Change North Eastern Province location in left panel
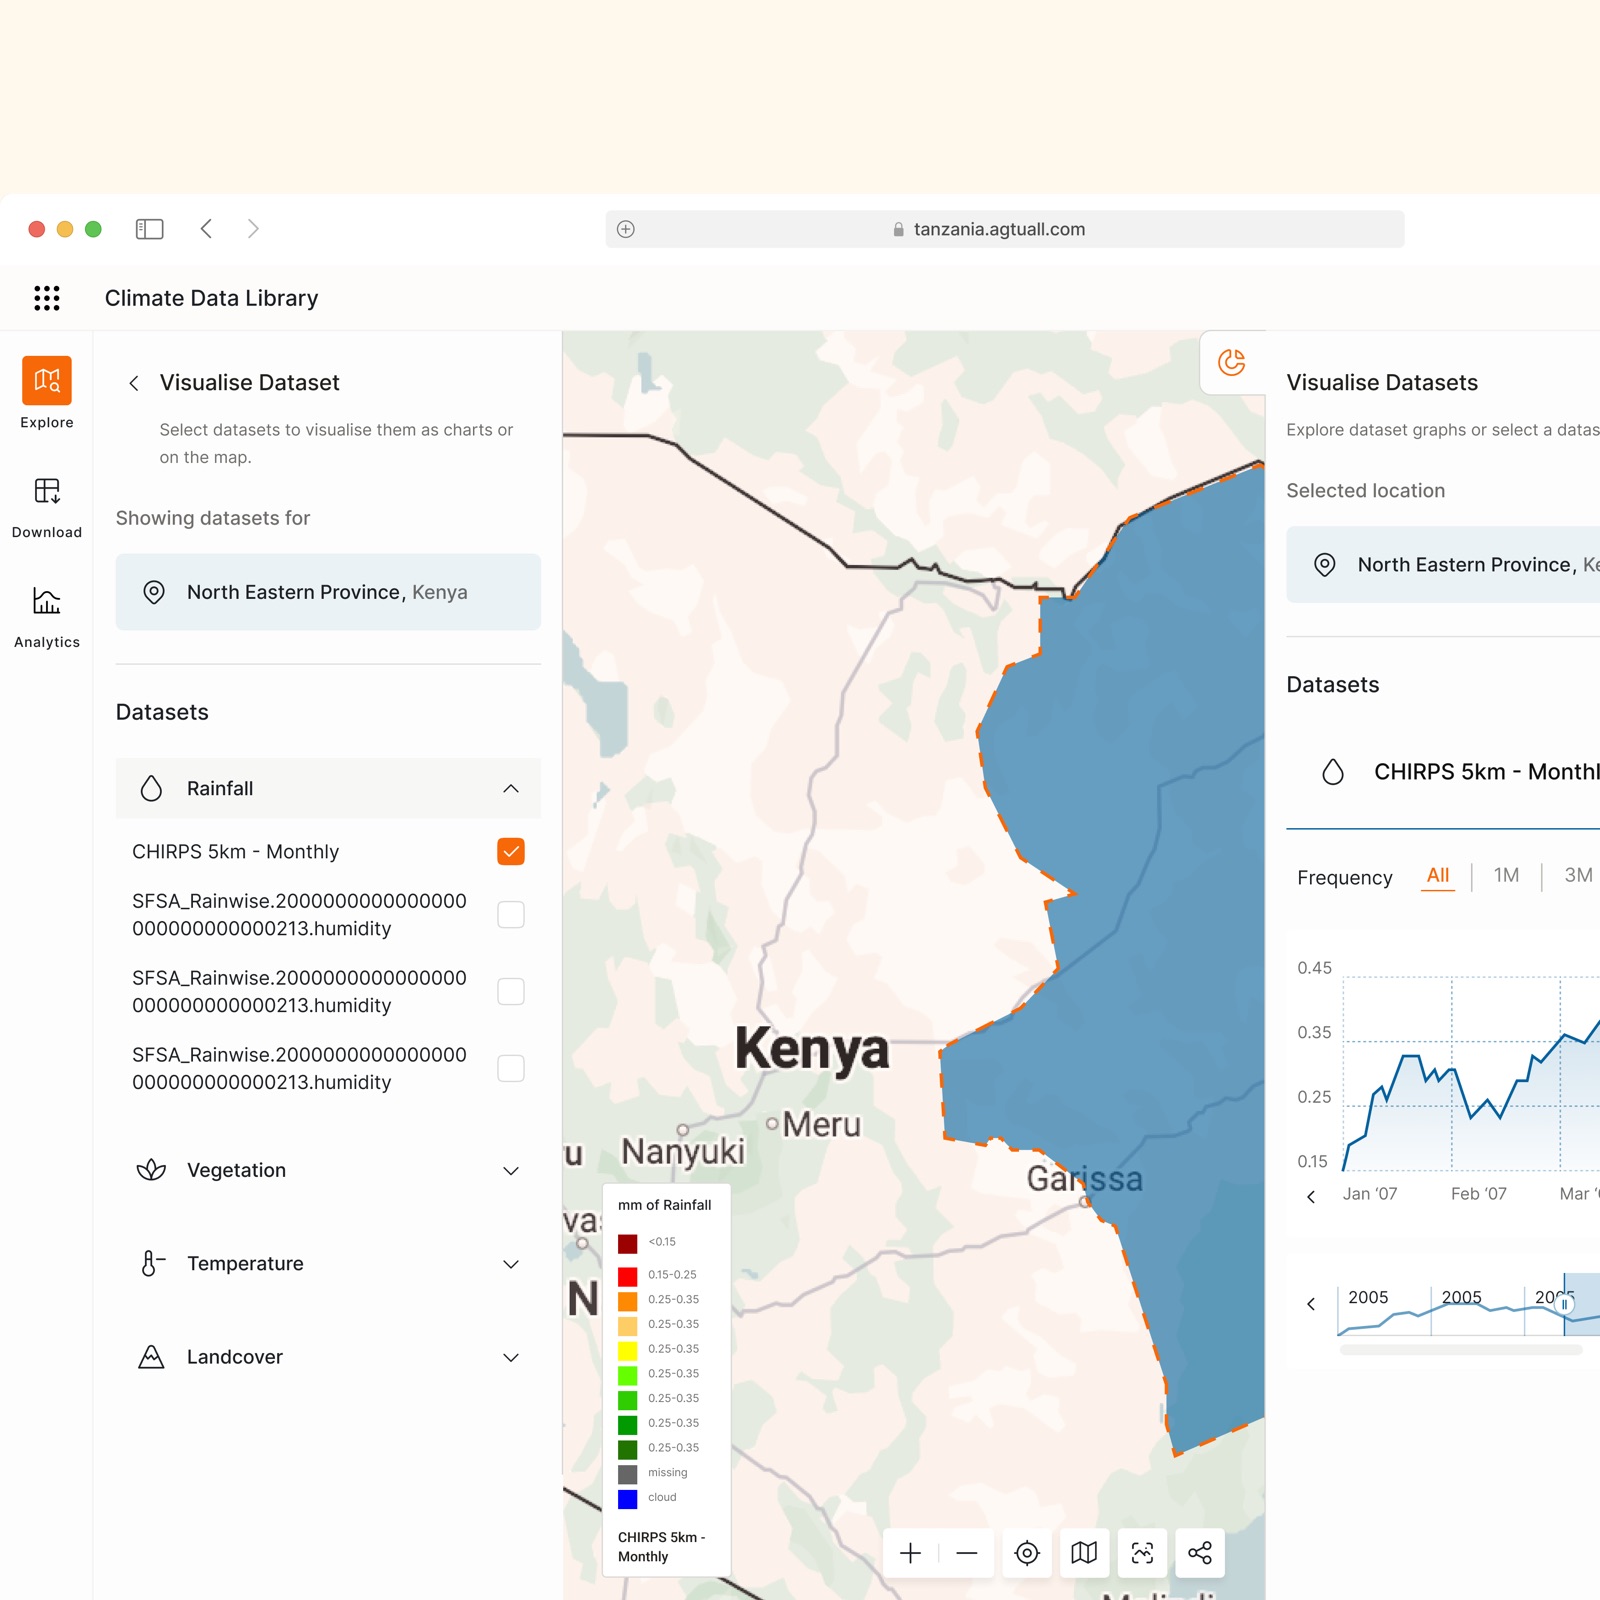 (x=328, y=592)
